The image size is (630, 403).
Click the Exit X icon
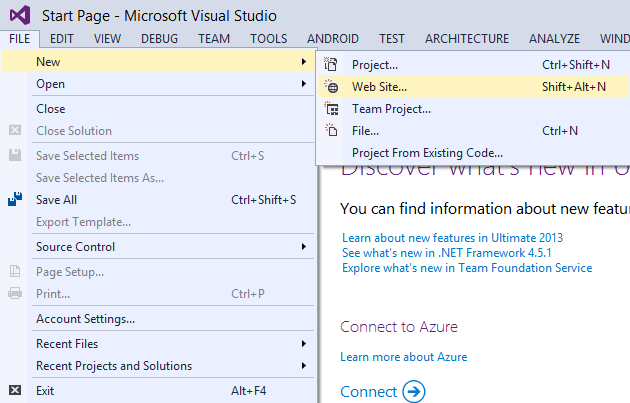pos(15,391)
